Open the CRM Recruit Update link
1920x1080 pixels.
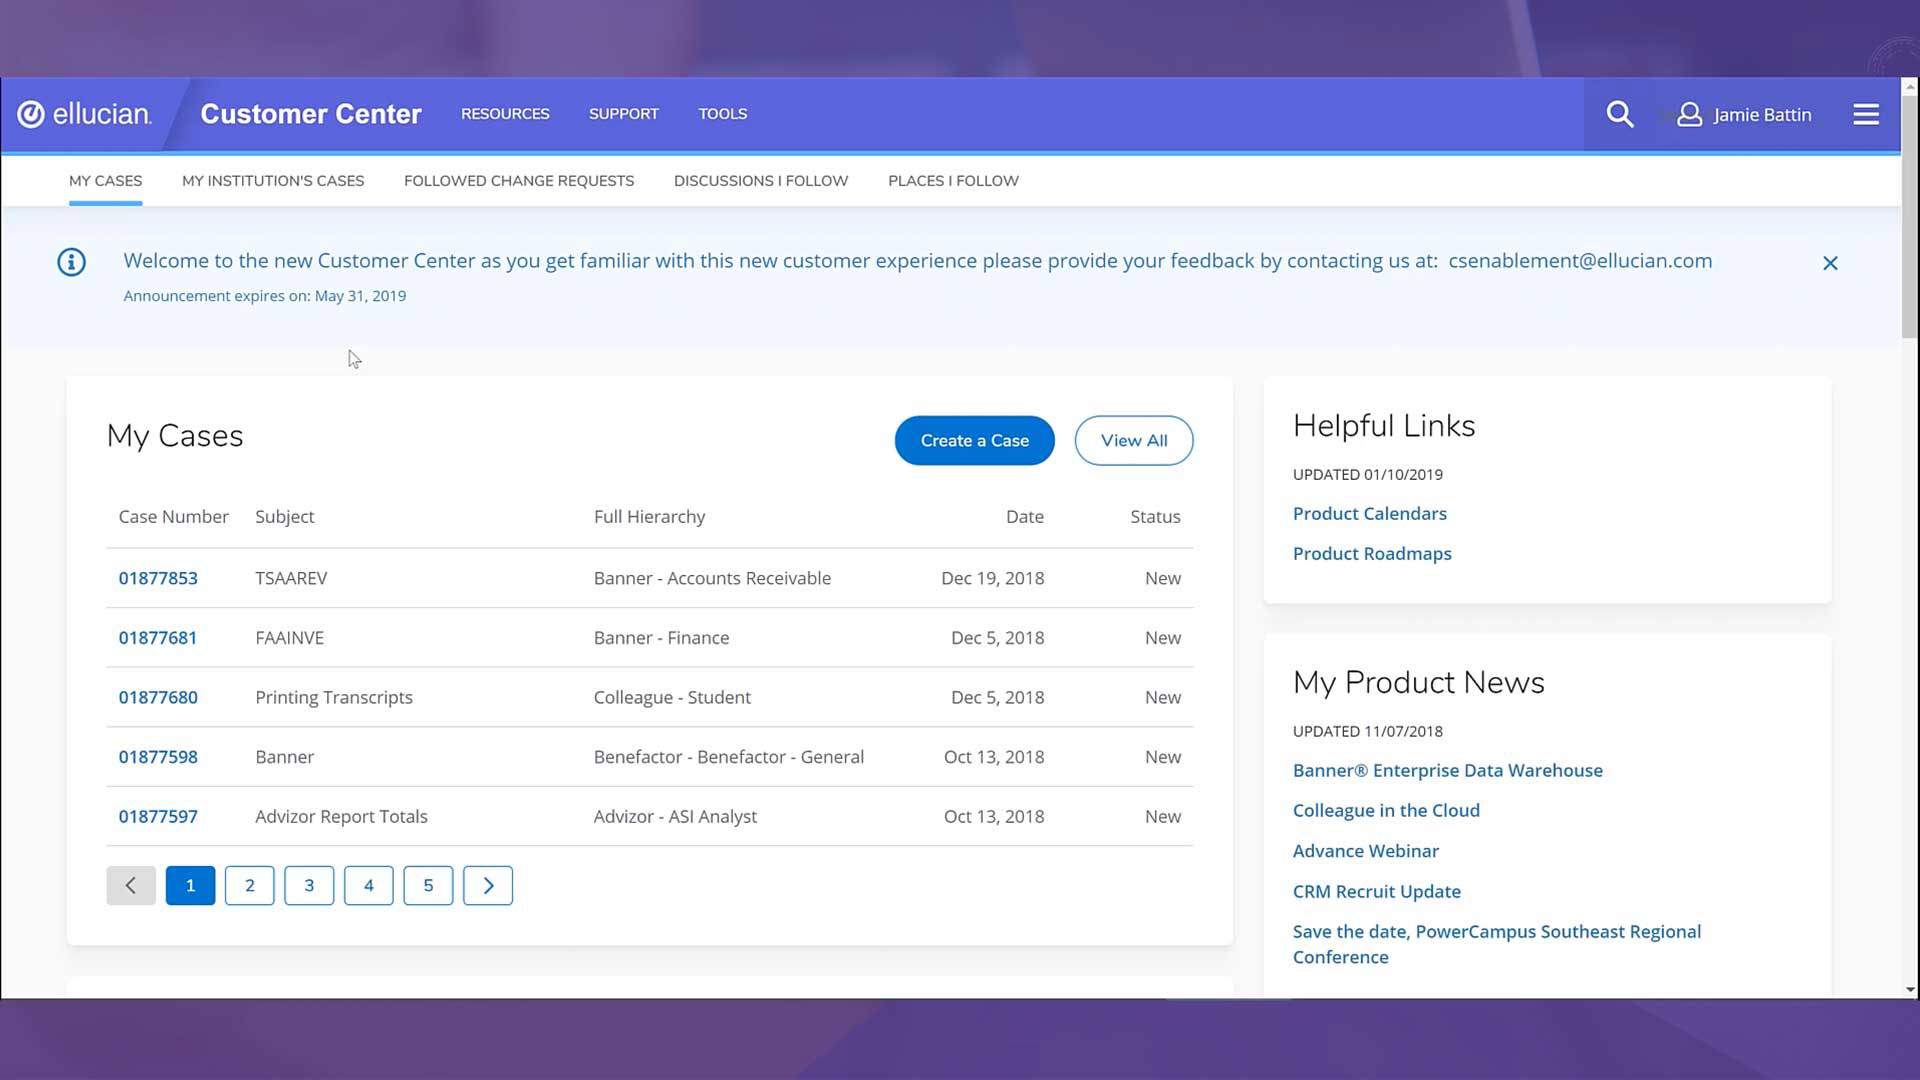[1376, 891]
